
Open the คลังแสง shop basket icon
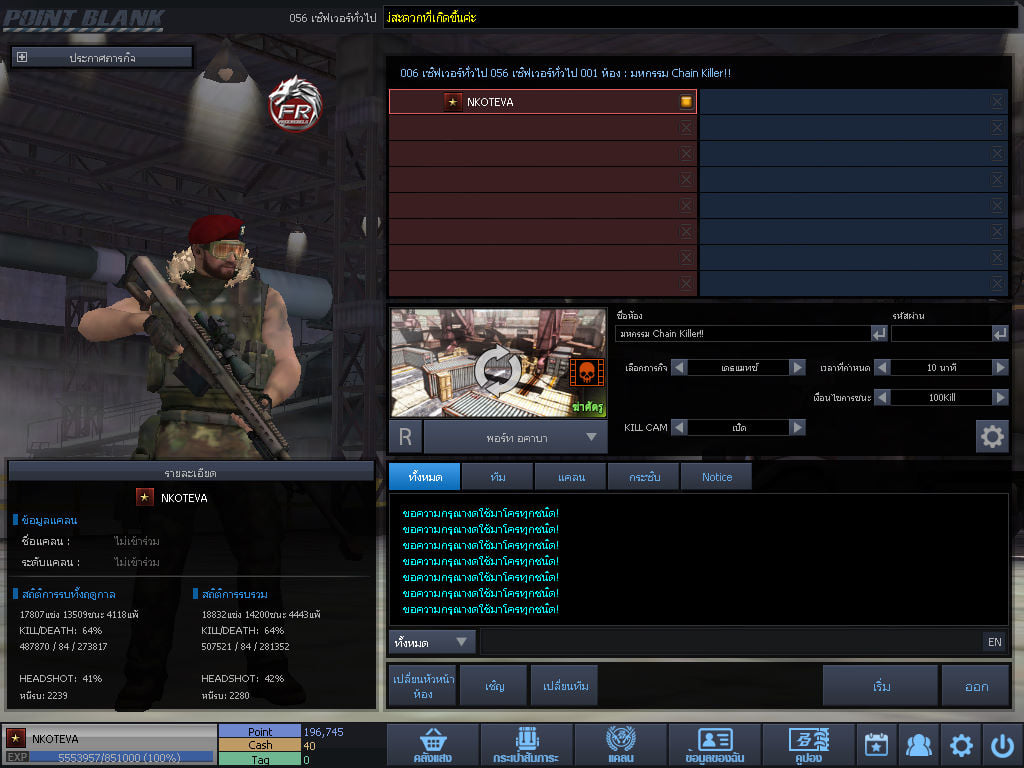433,745
